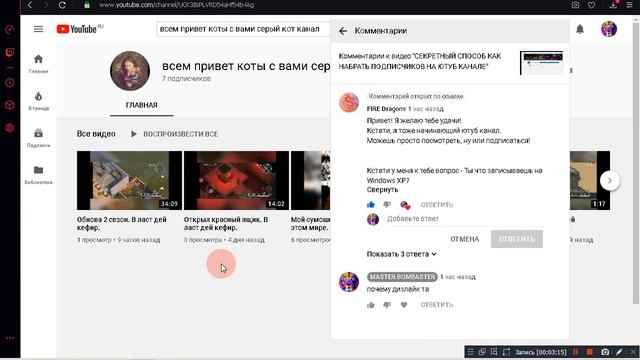The image size is (640, 360).
Task: Return from comments panel with back arrow
Action: [343, 31]
